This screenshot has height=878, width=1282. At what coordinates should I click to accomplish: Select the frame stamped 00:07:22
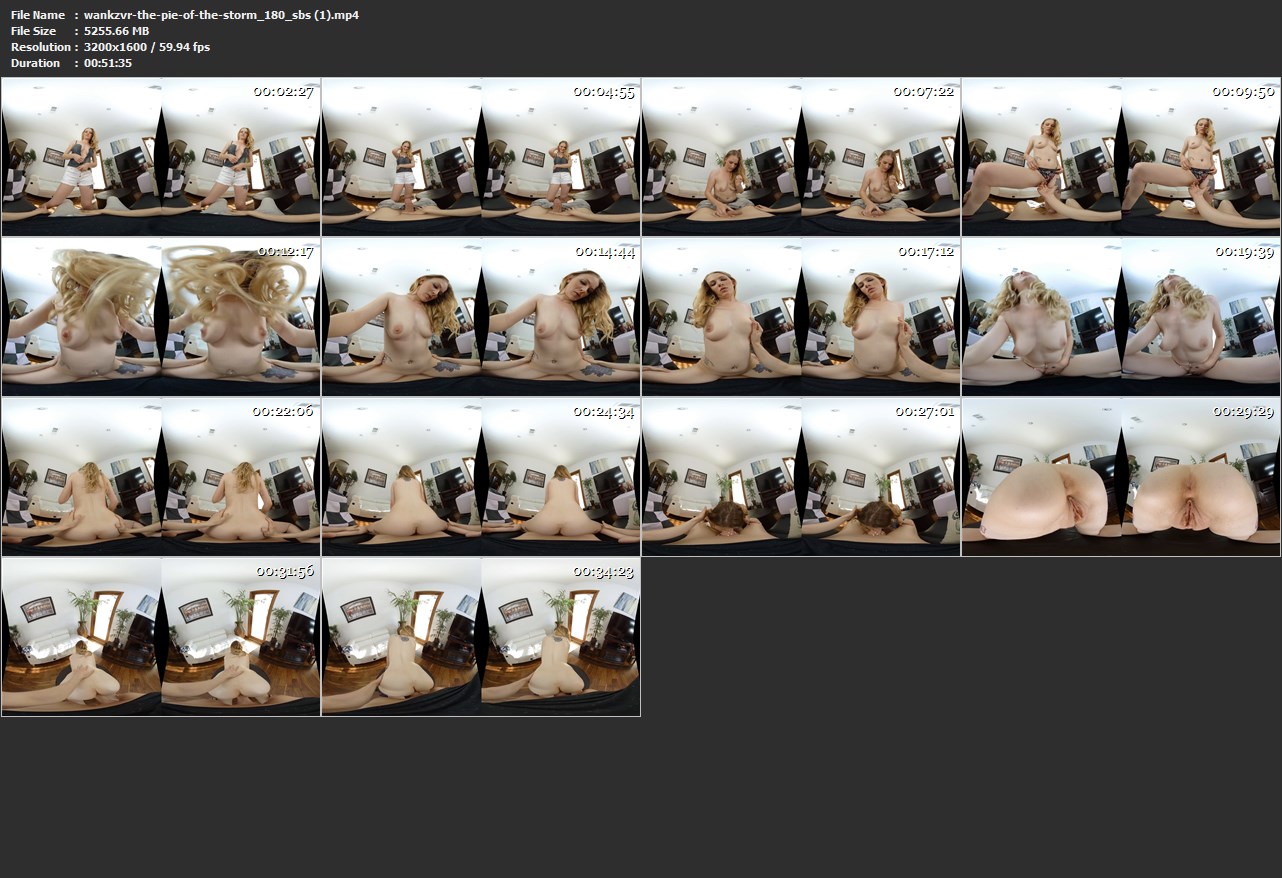click(801, 157)
